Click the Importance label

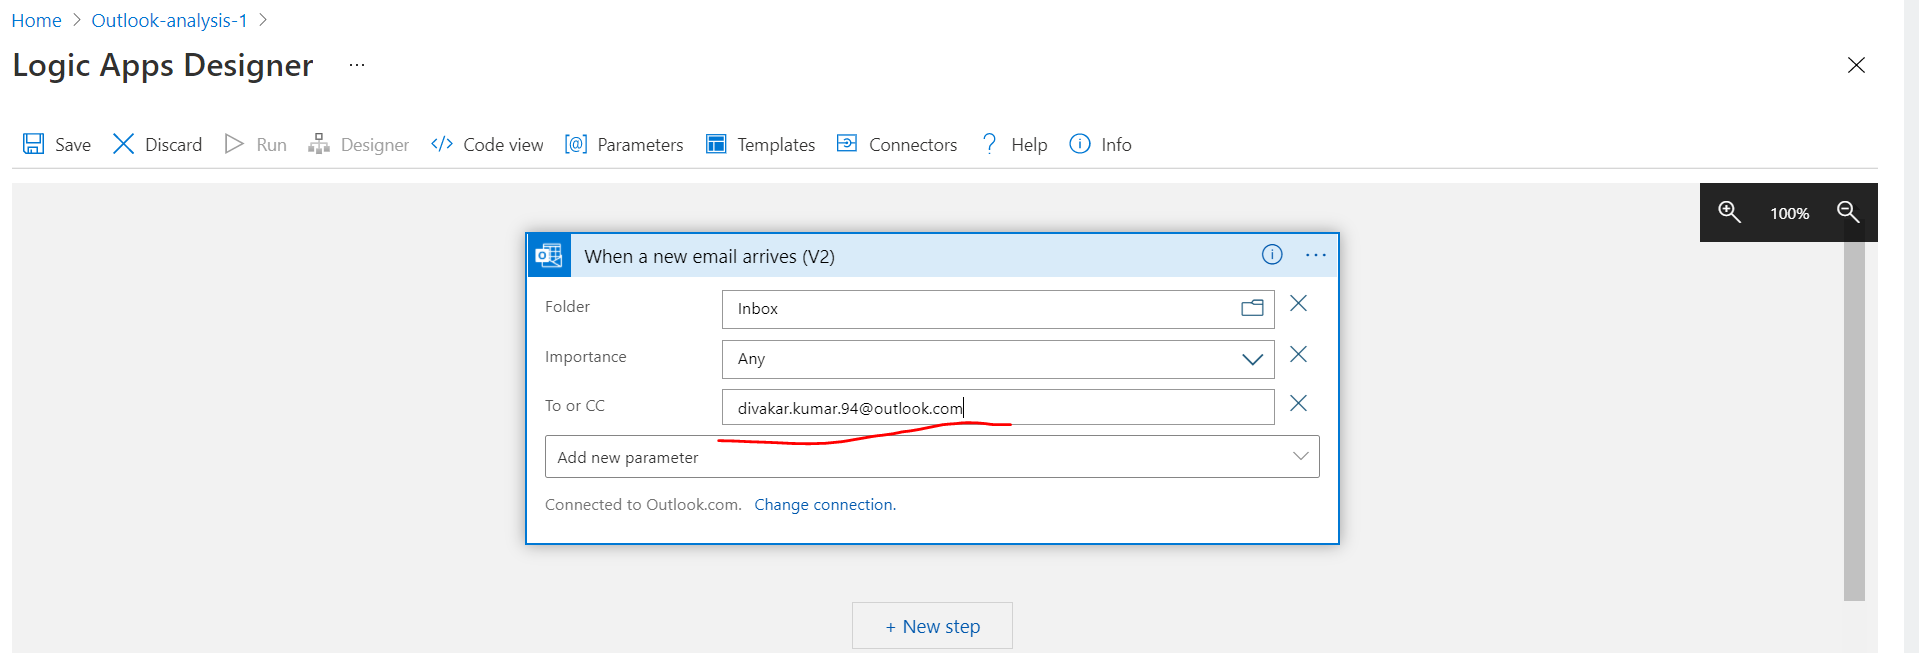tap(585, 357)
